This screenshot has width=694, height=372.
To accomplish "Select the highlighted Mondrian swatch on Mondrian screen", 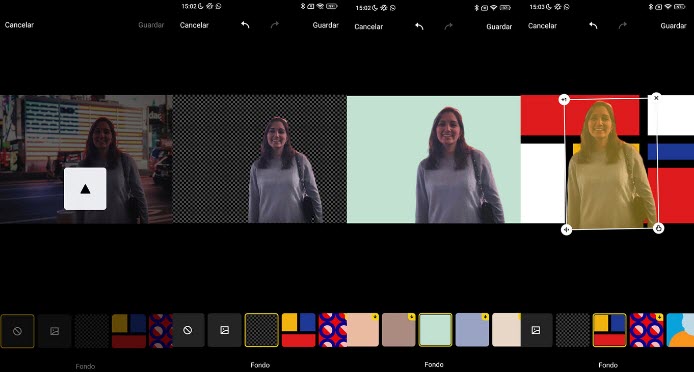I will (x=609, y=330).
